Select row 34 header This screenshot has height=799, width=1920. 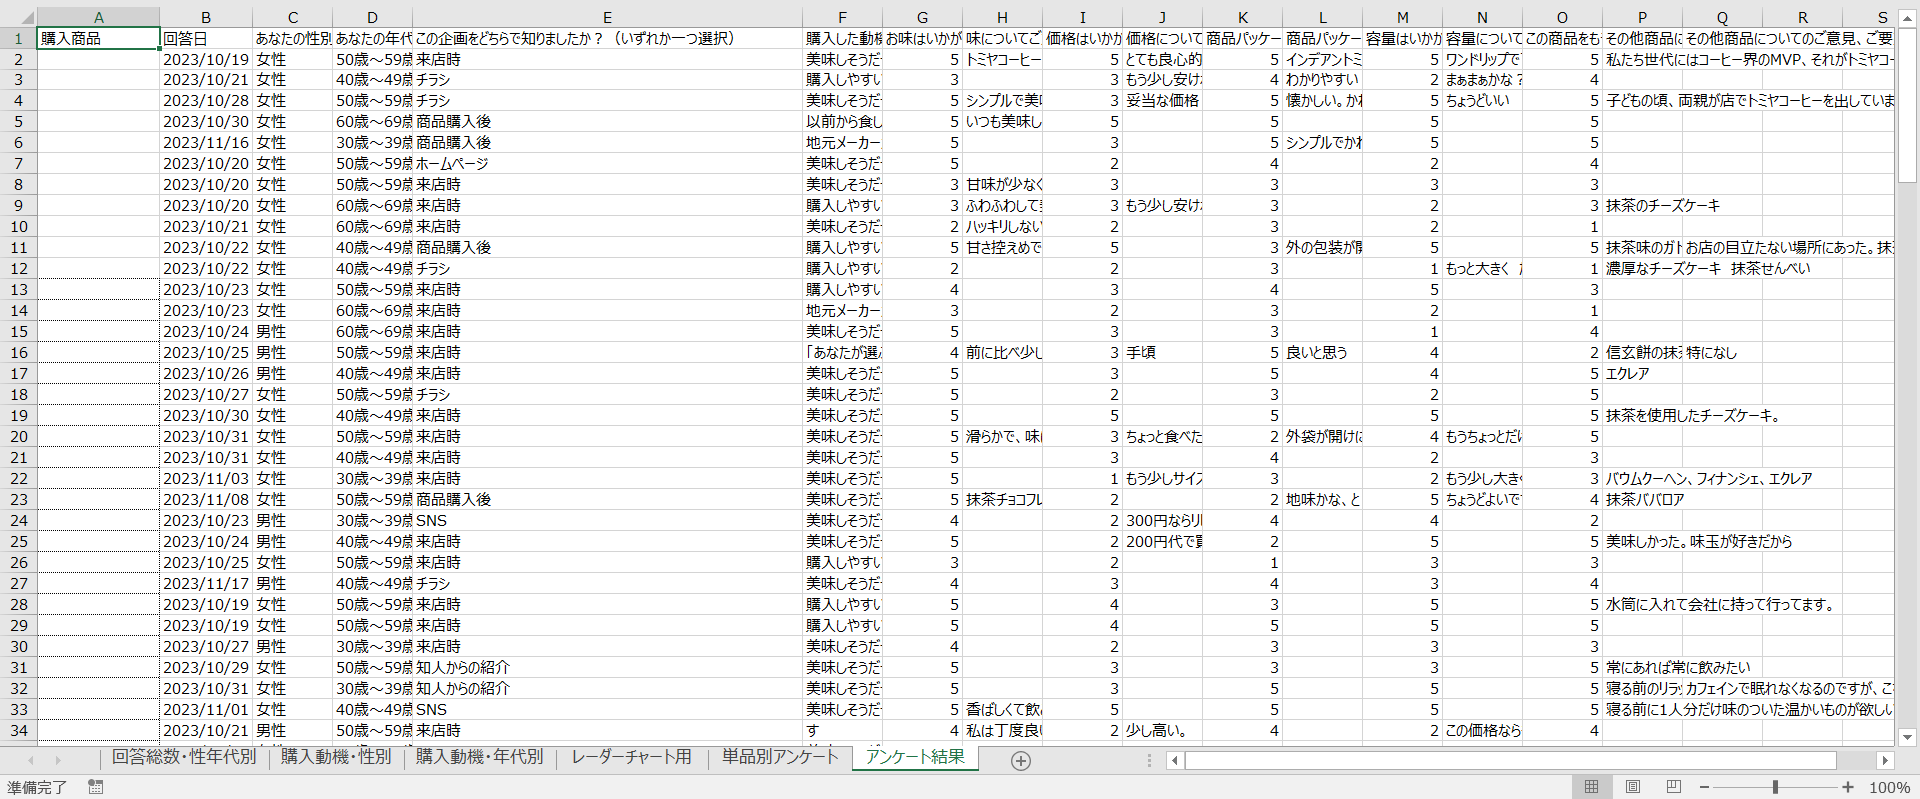coord(18,731)
